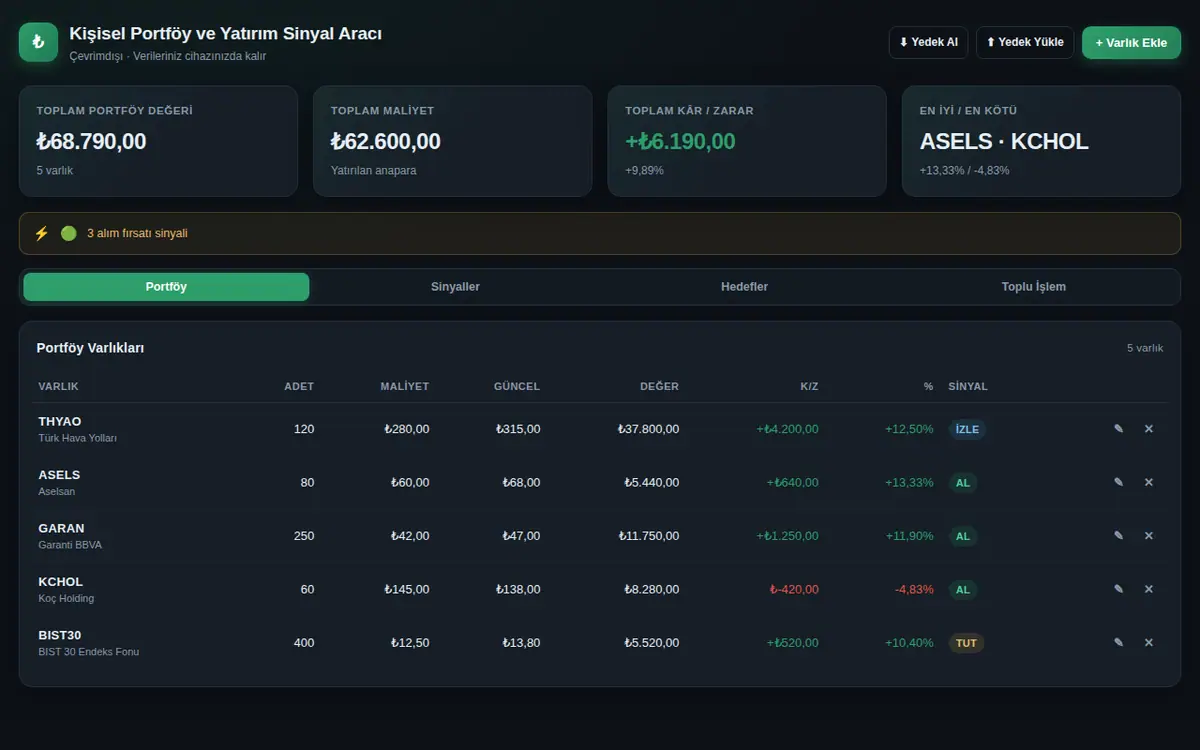Edit the THYAO row with pencil icon

(1118, 429)
